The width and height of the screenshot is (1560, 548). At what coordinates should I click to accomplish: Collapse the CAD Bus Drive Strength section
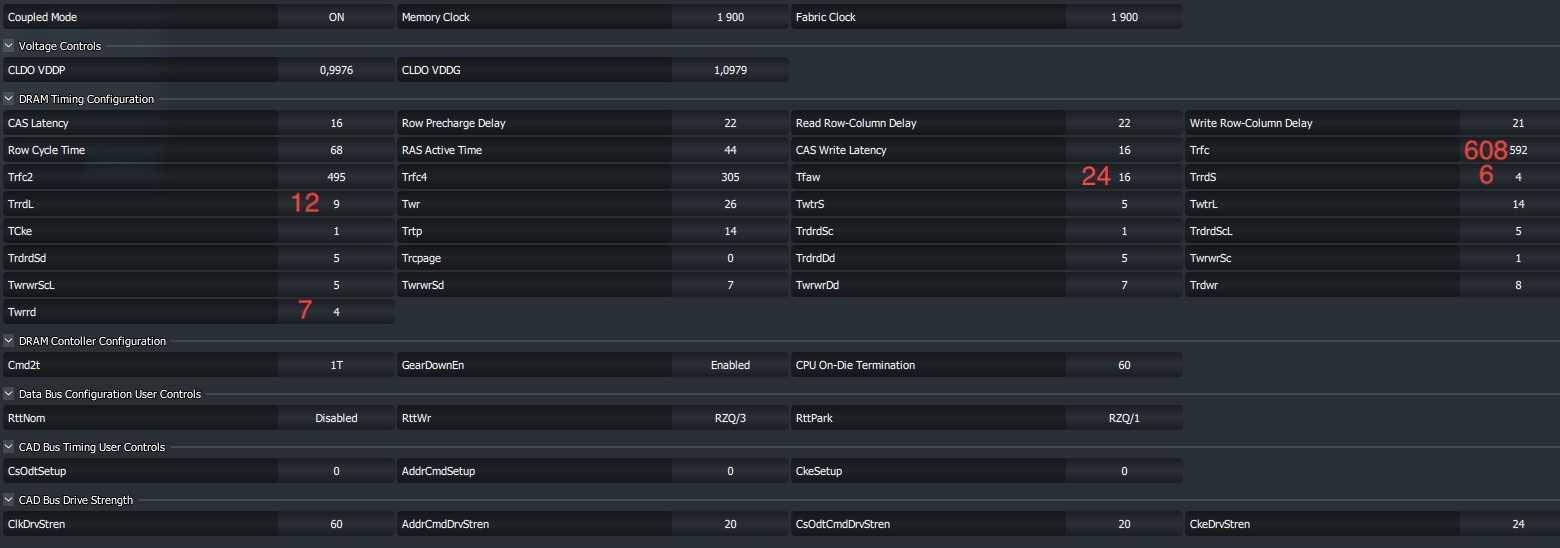9,500
